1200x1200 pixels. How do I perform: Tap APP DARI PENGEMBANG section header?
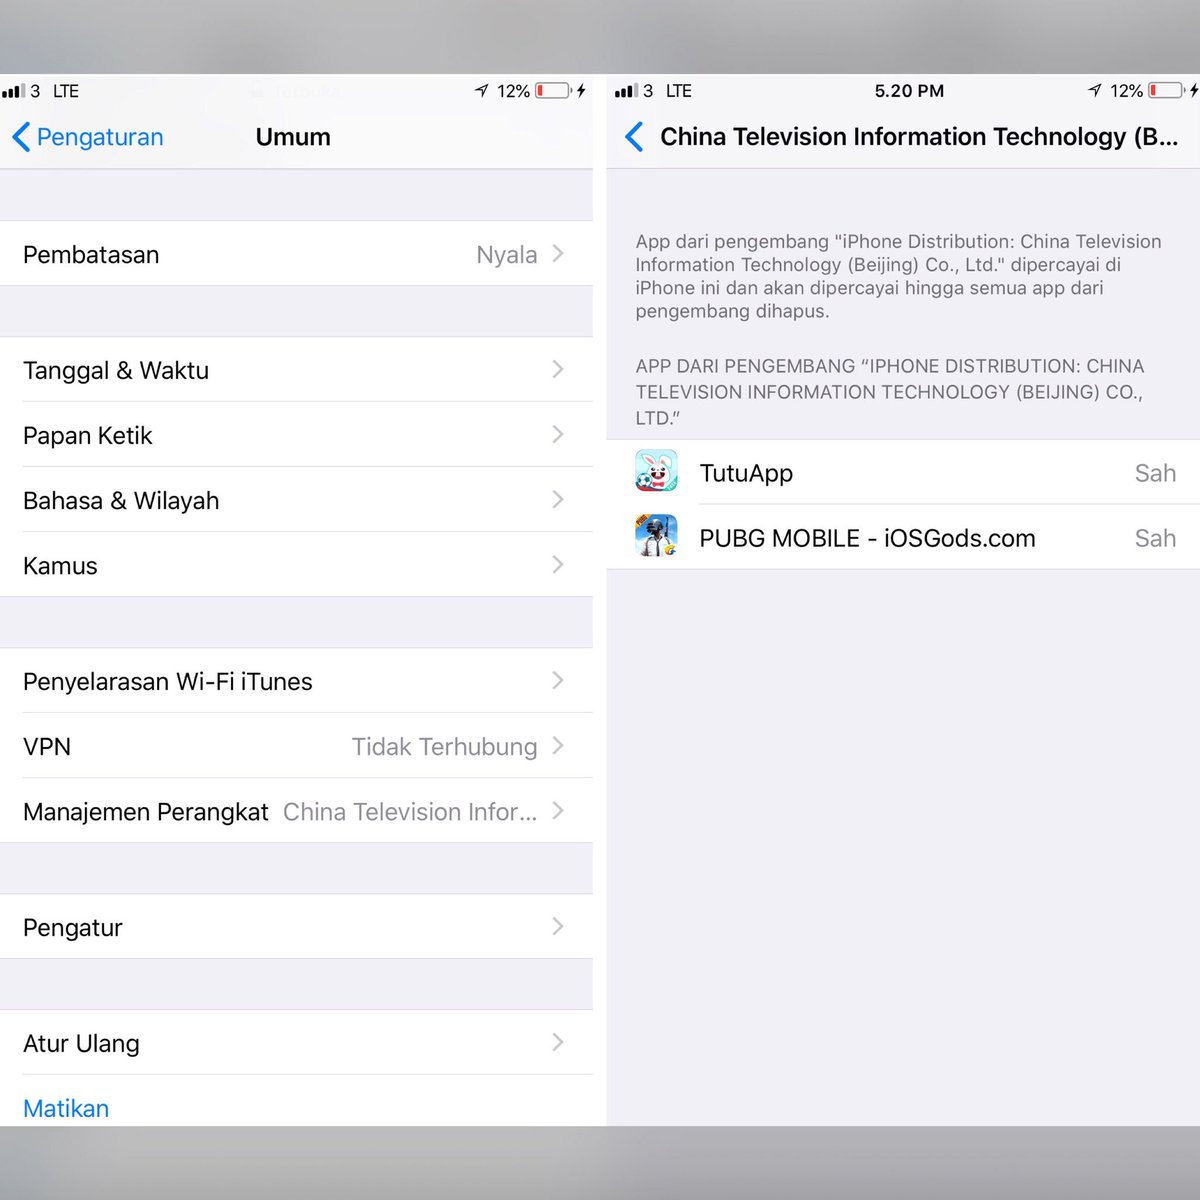point(890,392)
